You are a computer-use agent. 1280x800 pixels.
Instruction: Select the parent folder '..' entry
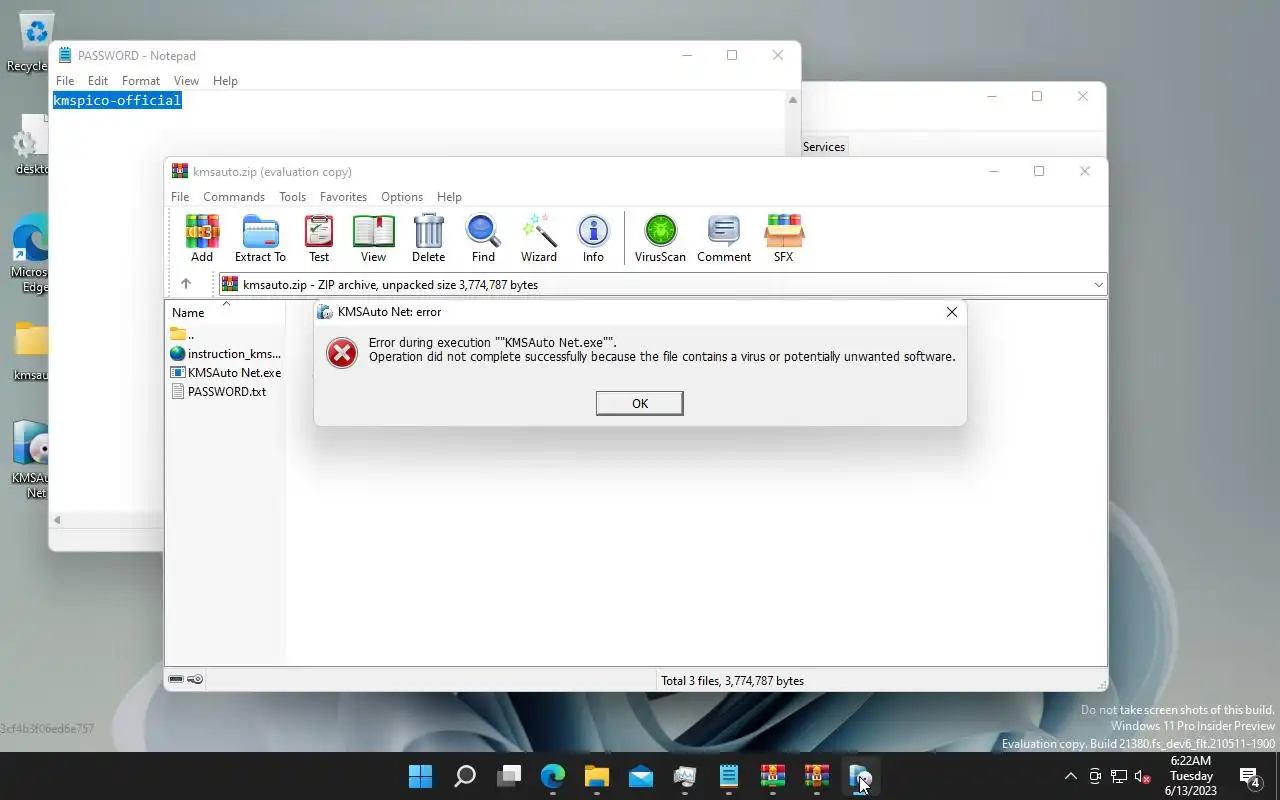pyautogui.click(x=182, y=335)
